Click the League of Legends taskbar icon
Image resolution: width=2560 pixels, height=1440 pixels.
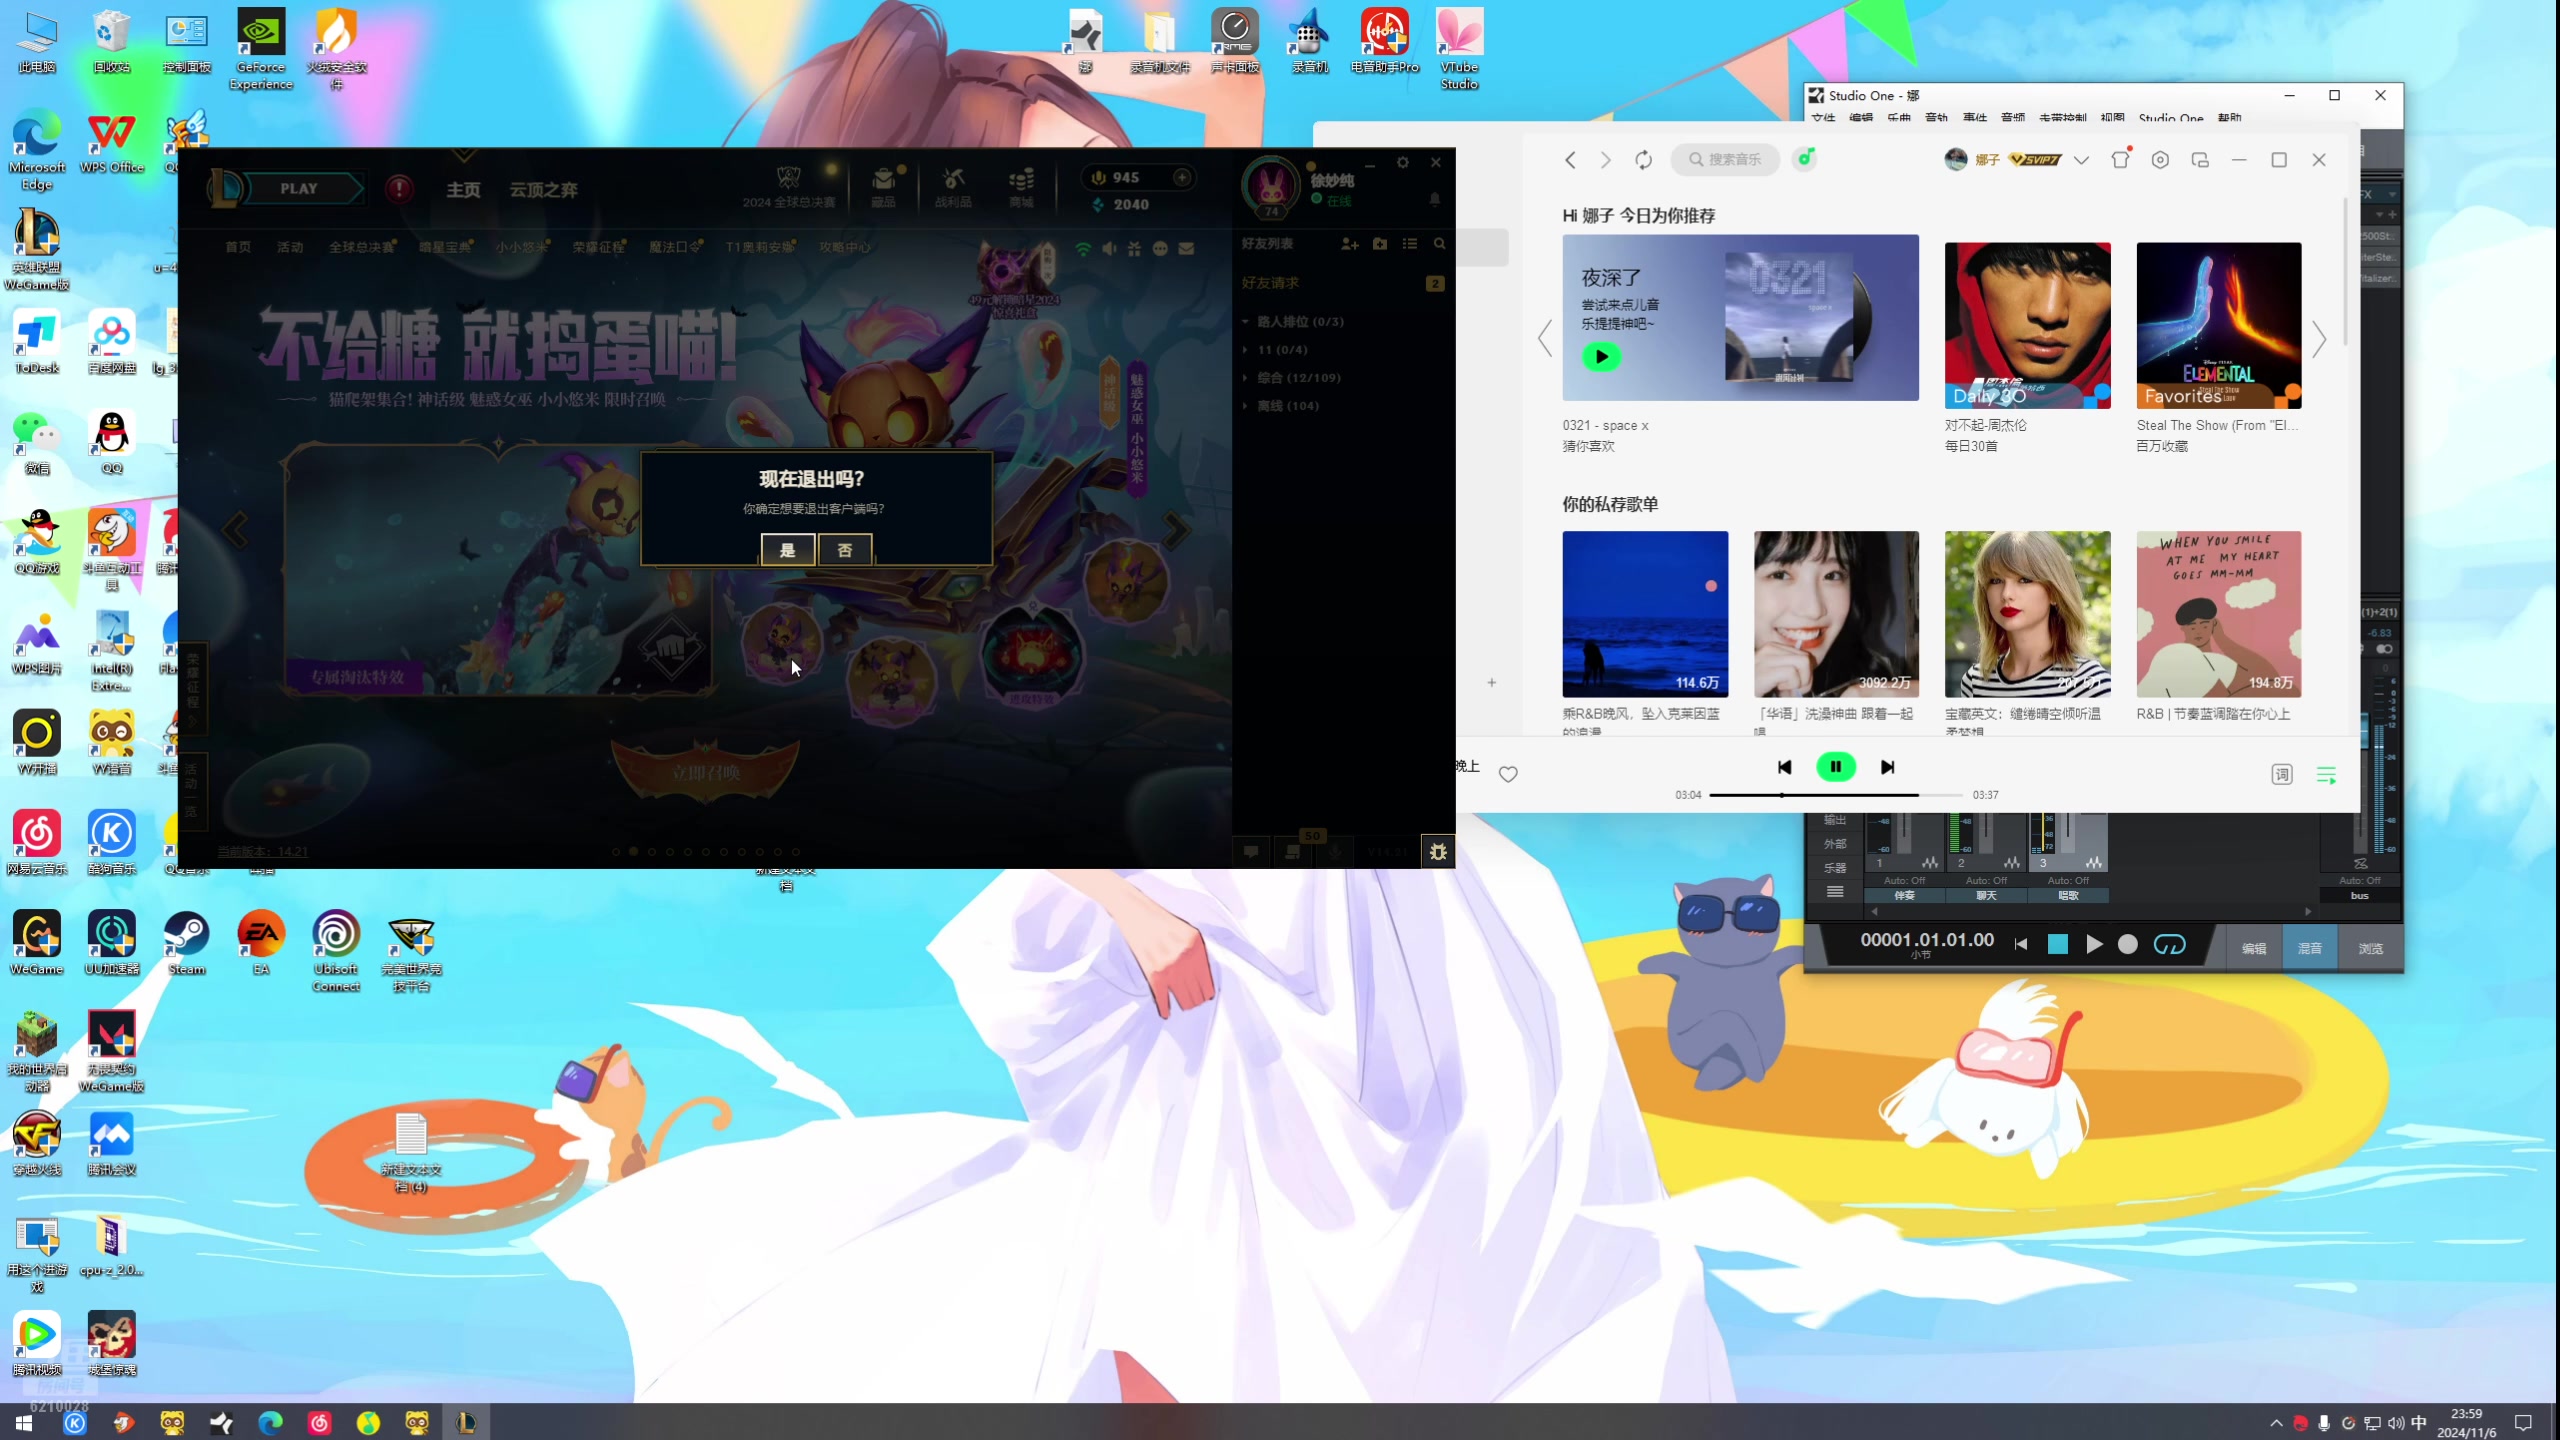pos(466,1422)
